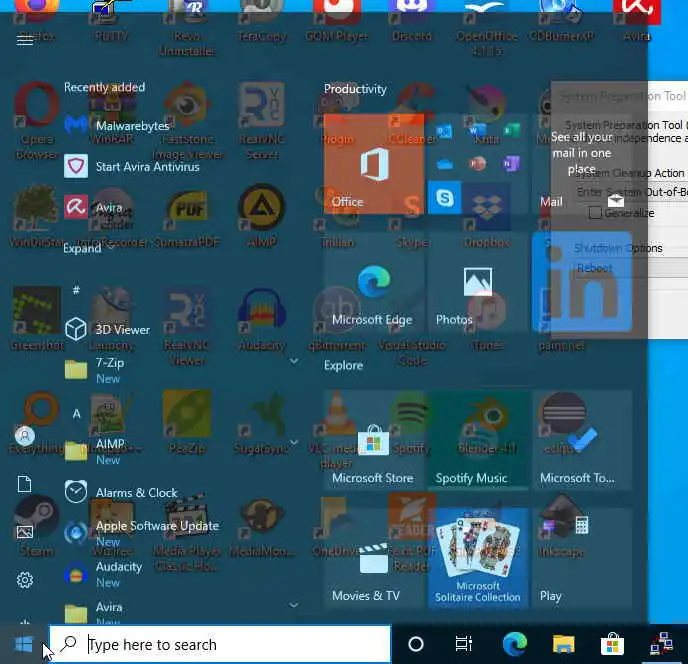Select the # letter index header
The height and width of the screenshot is (664, 688).
[76, 290]
